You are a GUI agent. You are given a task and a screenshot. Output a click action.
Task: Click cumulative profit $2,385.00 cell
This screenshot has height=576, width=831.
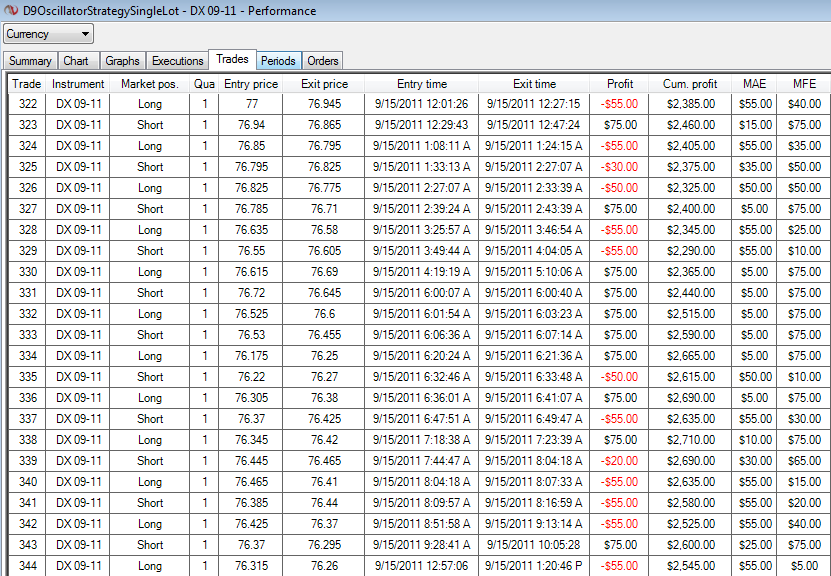click(x=691, y=104)
